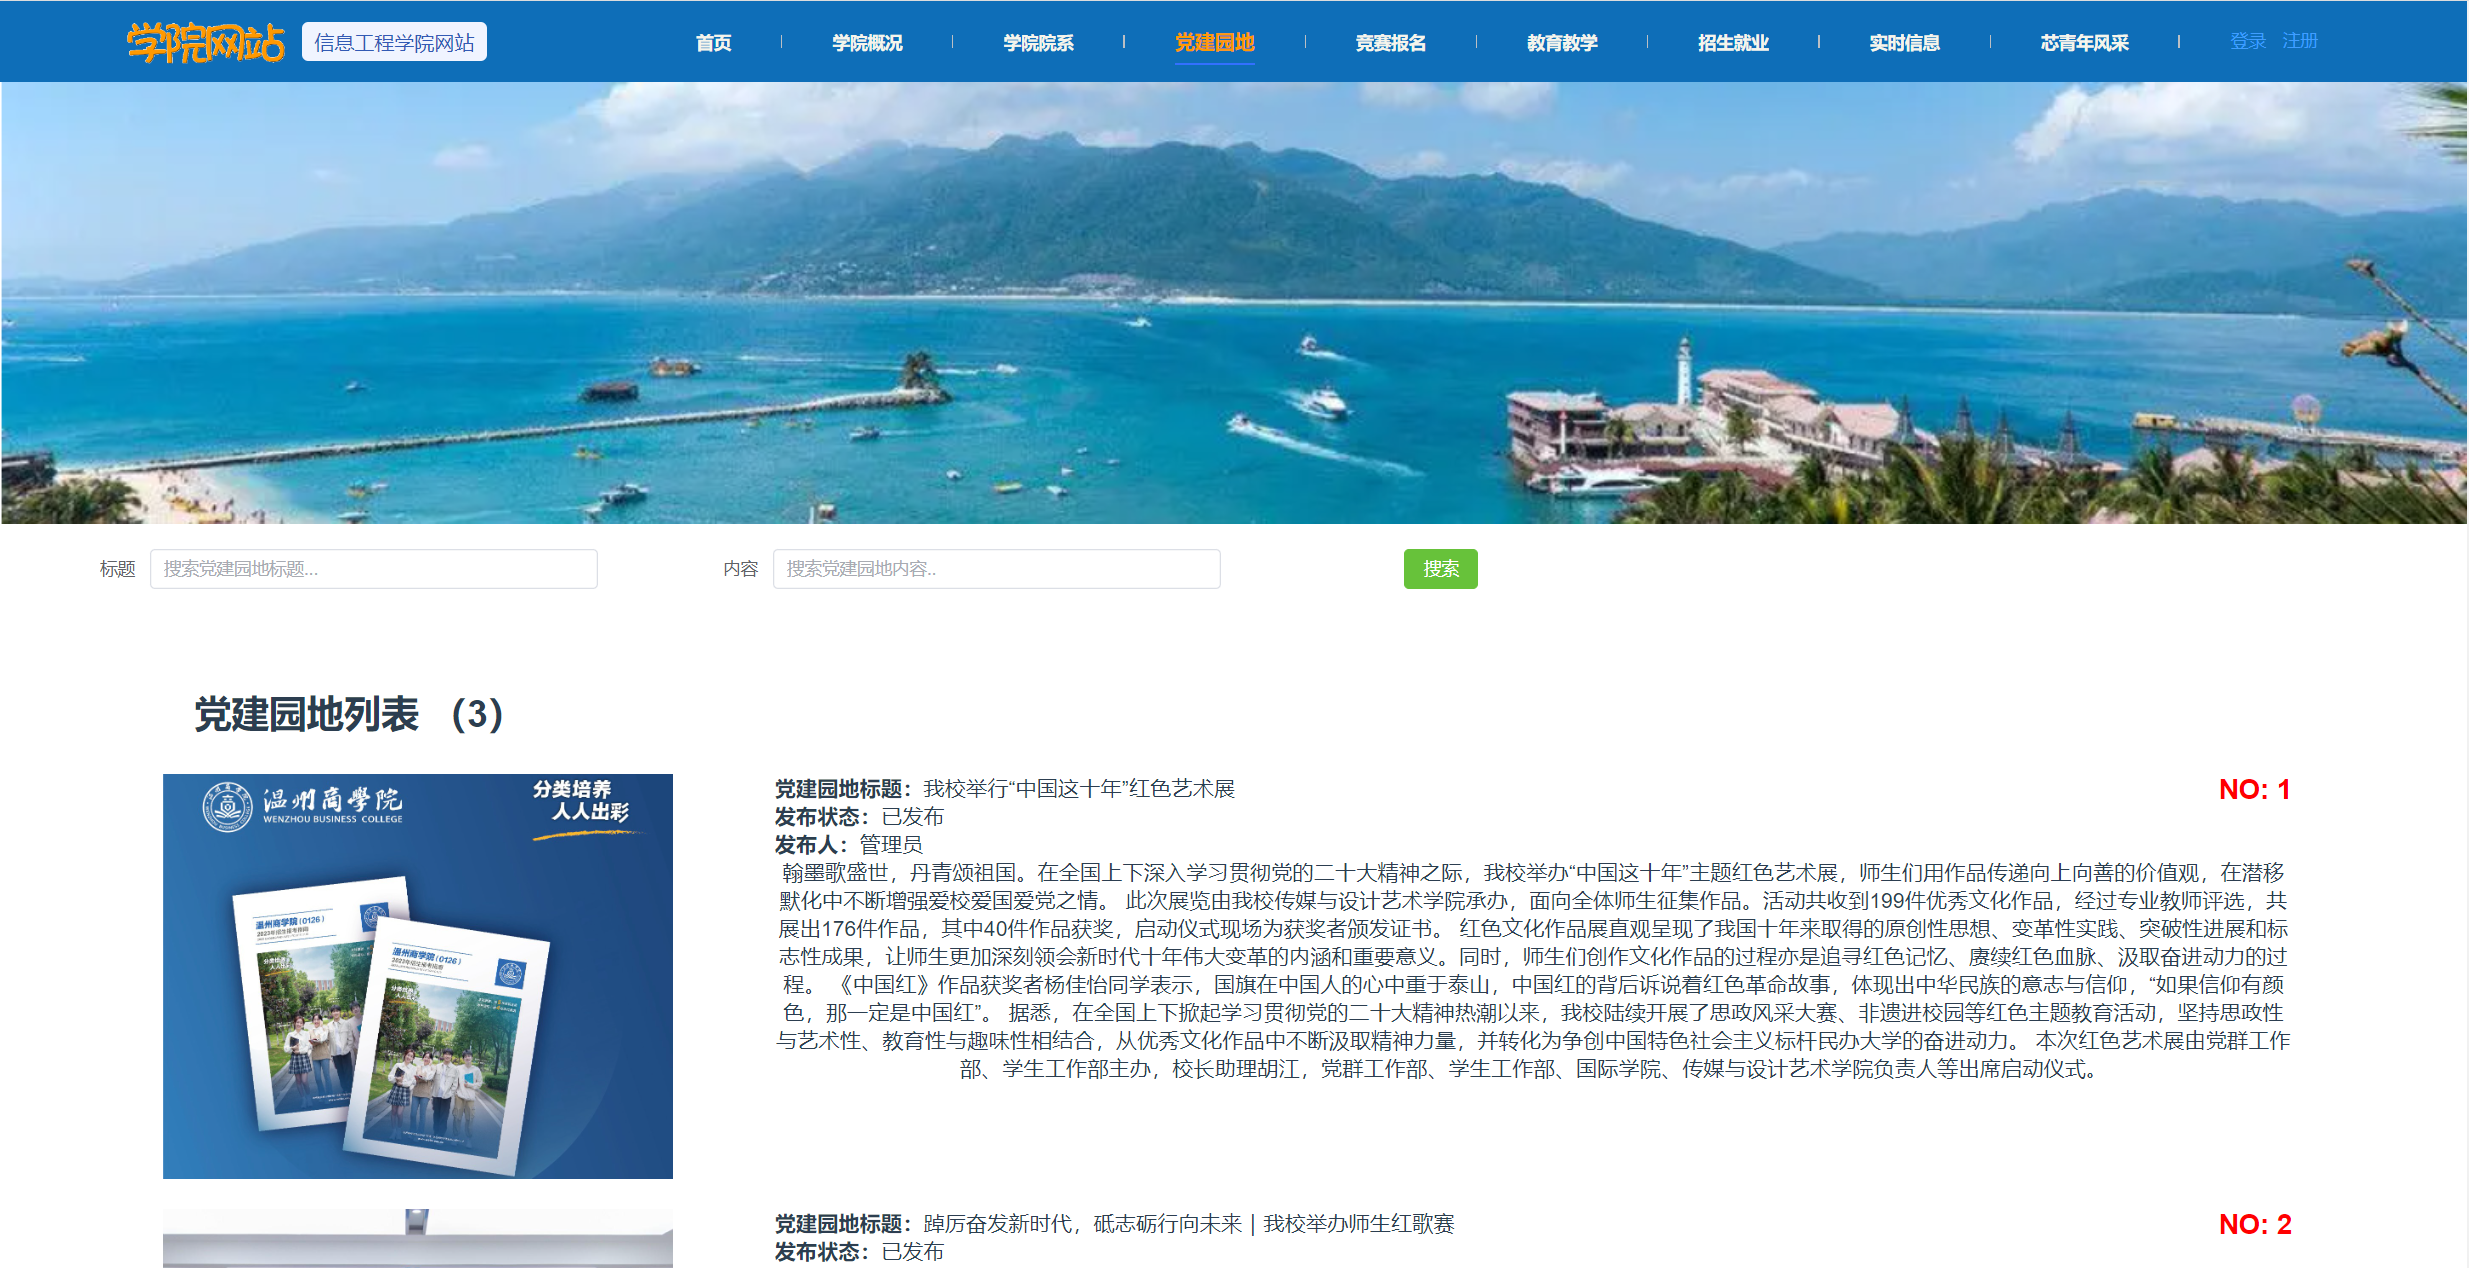This screenshot has width=2469, height=1268.
Task: Click the 注册 link
Action: (x=2299, y=41)
